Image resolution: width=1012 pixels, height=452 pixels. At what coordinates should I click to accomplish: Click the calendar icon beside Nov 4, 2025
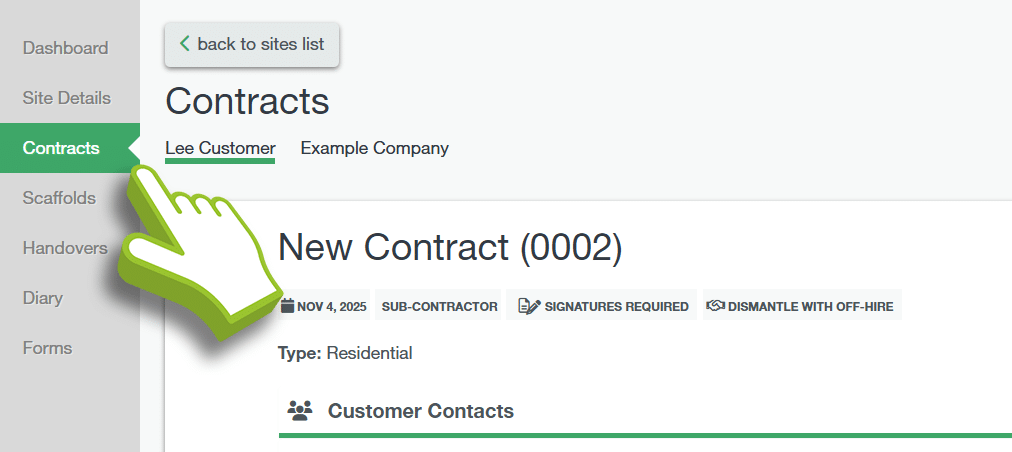(288, 306)
